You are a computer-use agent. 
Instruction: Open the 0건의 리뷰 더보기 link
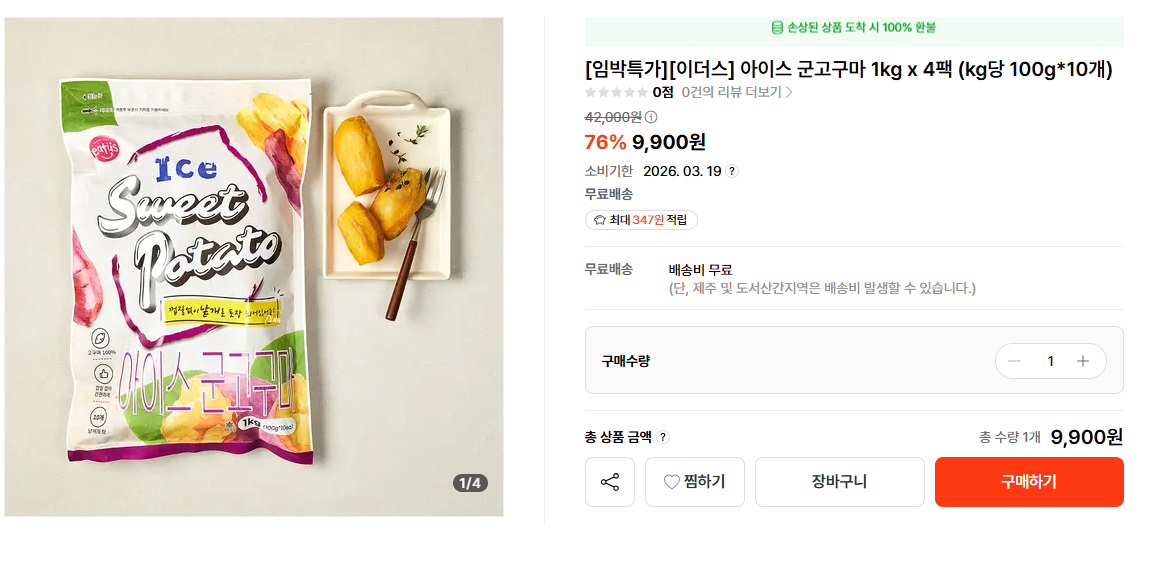coord(737,92)
